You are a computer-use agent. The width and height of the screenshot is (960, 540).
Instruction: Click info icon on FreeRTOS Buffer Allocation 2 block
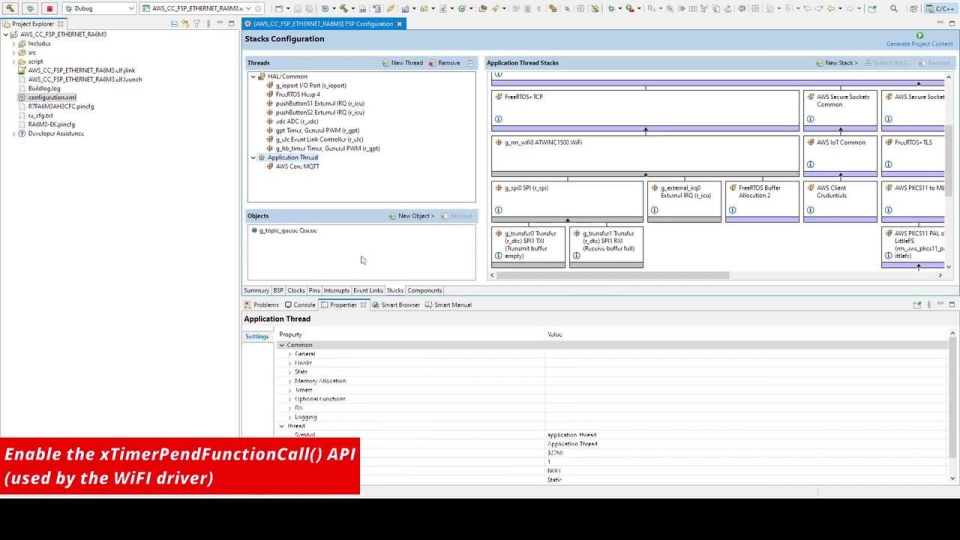point(732,210)
